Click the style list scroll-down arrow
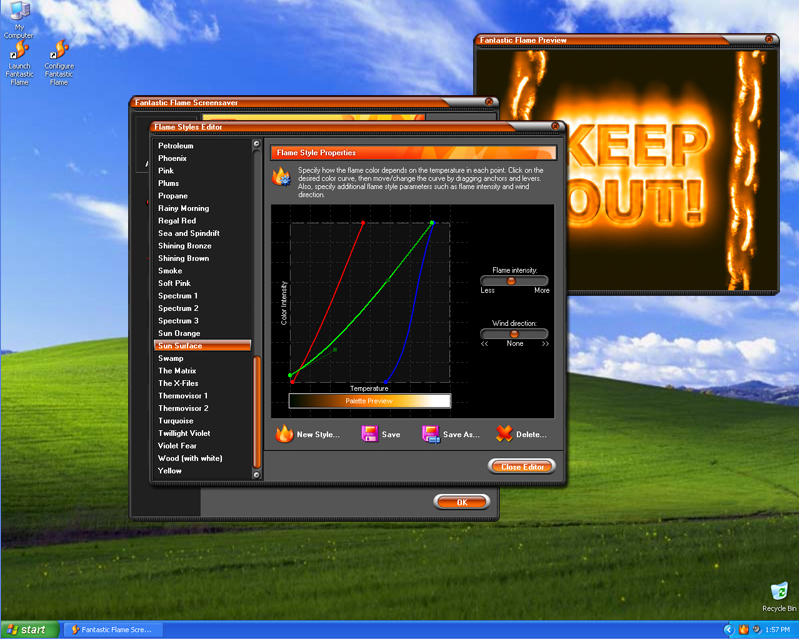 point(257,475)
